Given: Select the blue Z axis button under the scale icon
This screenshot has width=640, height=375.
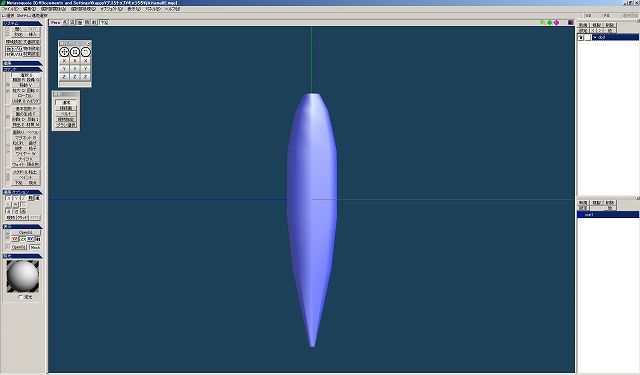Looking at the screenshot, I should pos(75,77).
